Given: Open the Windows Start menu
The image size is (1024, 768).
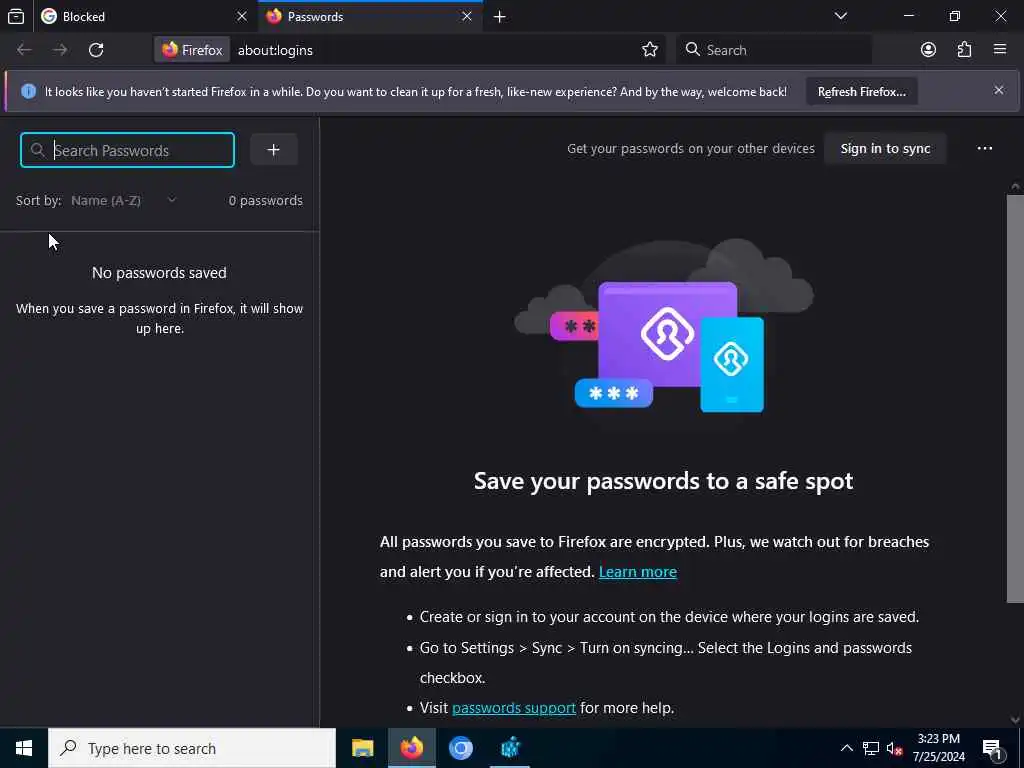Looking at the screenshot, I should 24,748.
